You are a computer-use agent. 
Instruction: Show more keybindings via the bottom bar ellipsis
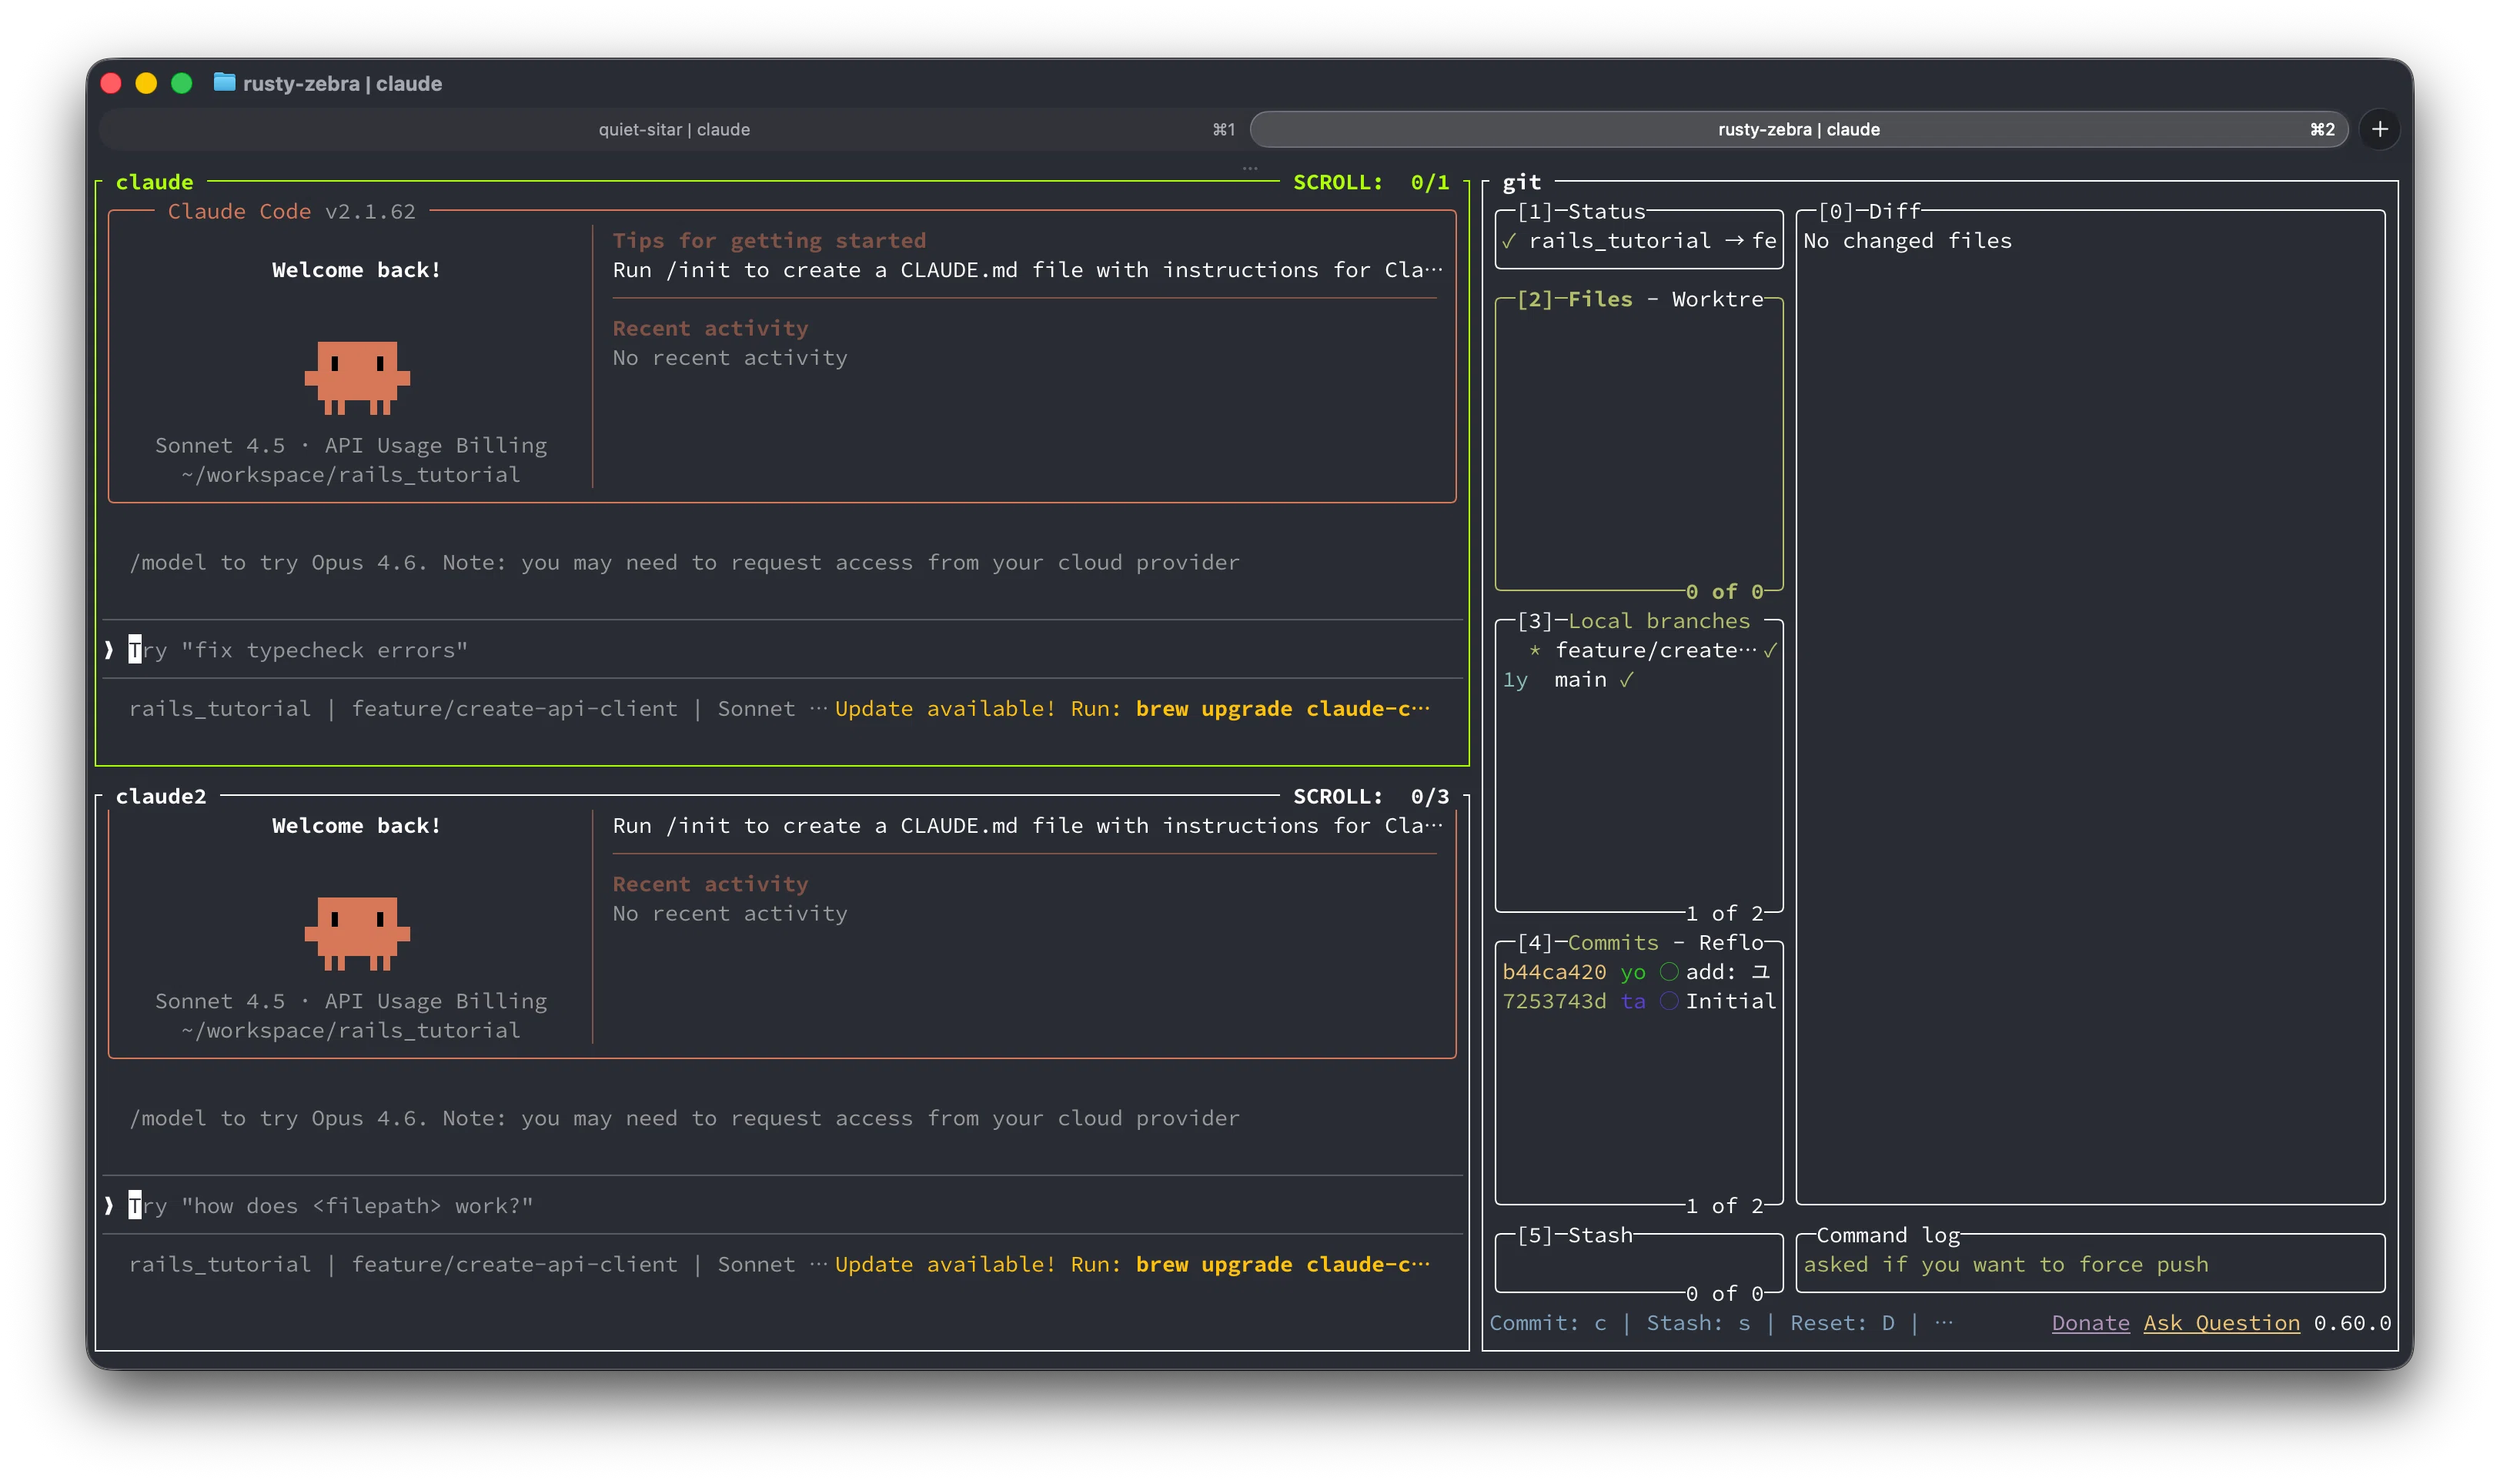(x=1943, y=1323)
